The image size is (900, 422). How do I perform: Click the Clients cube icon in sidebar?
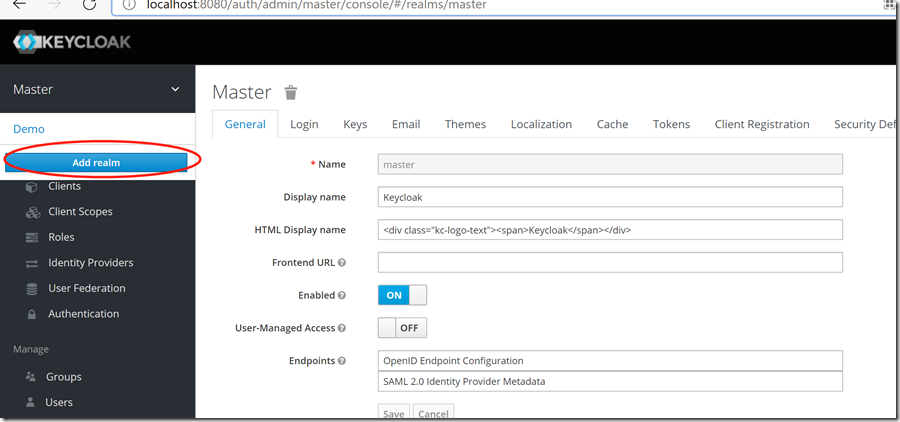point(32,187)
